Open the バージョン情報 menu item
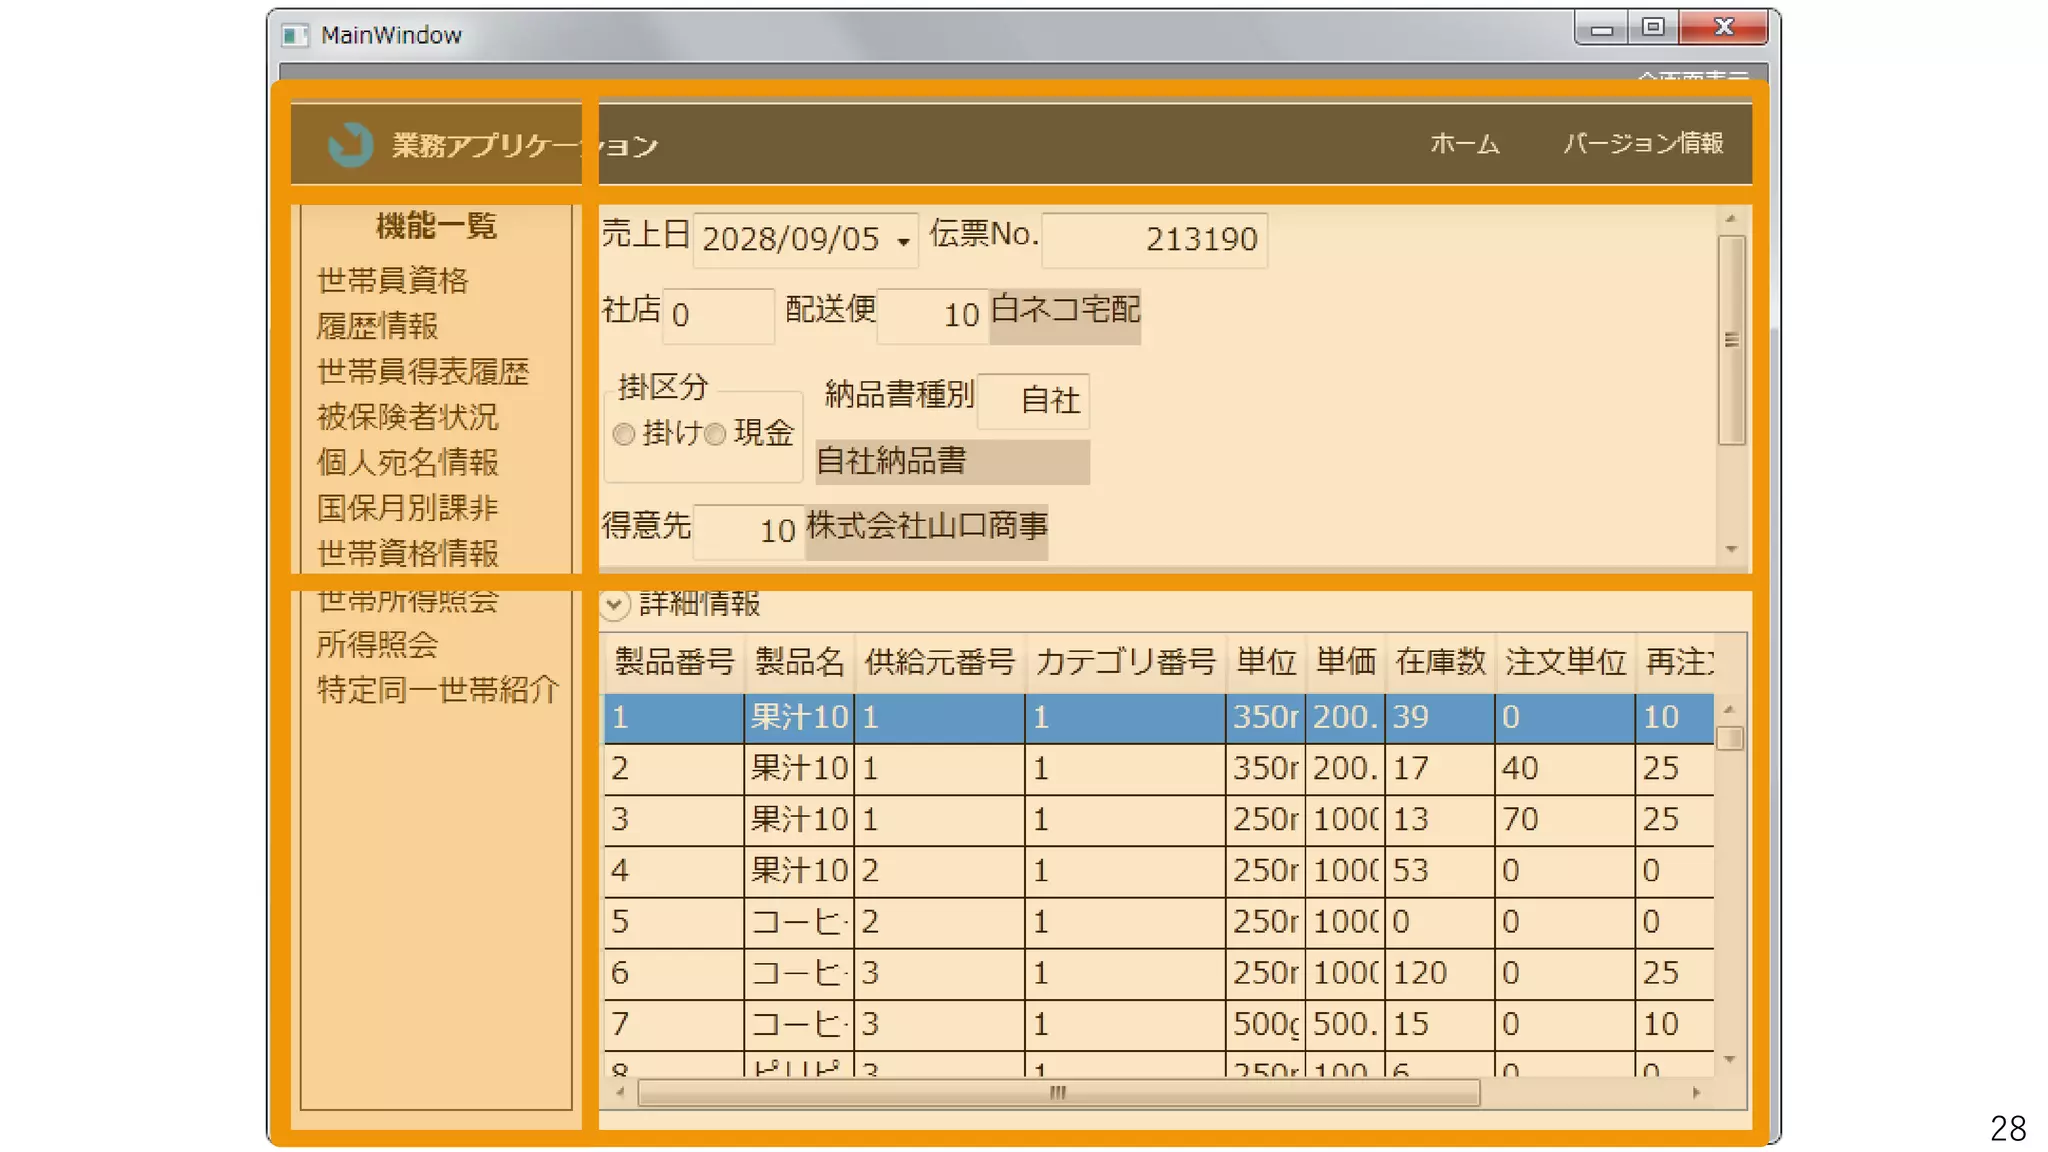The image size is (2048, 1152). (1643, 144)
